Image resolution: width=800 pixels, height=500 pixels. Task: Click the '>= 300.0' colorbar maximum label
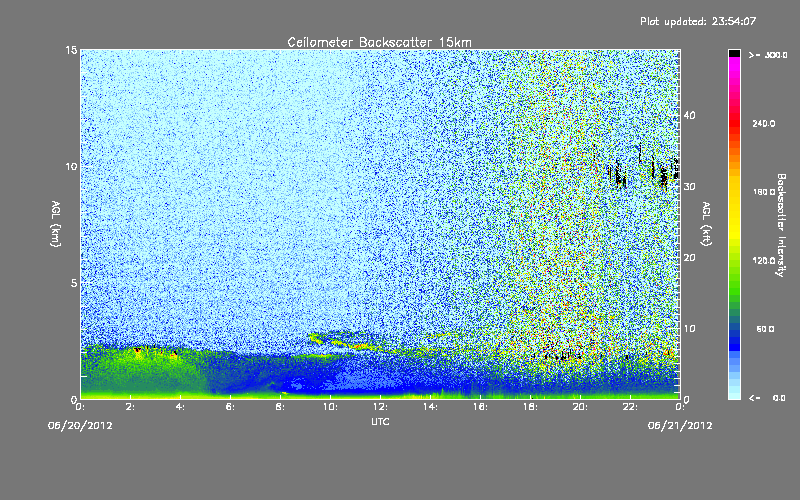(768, 55)
